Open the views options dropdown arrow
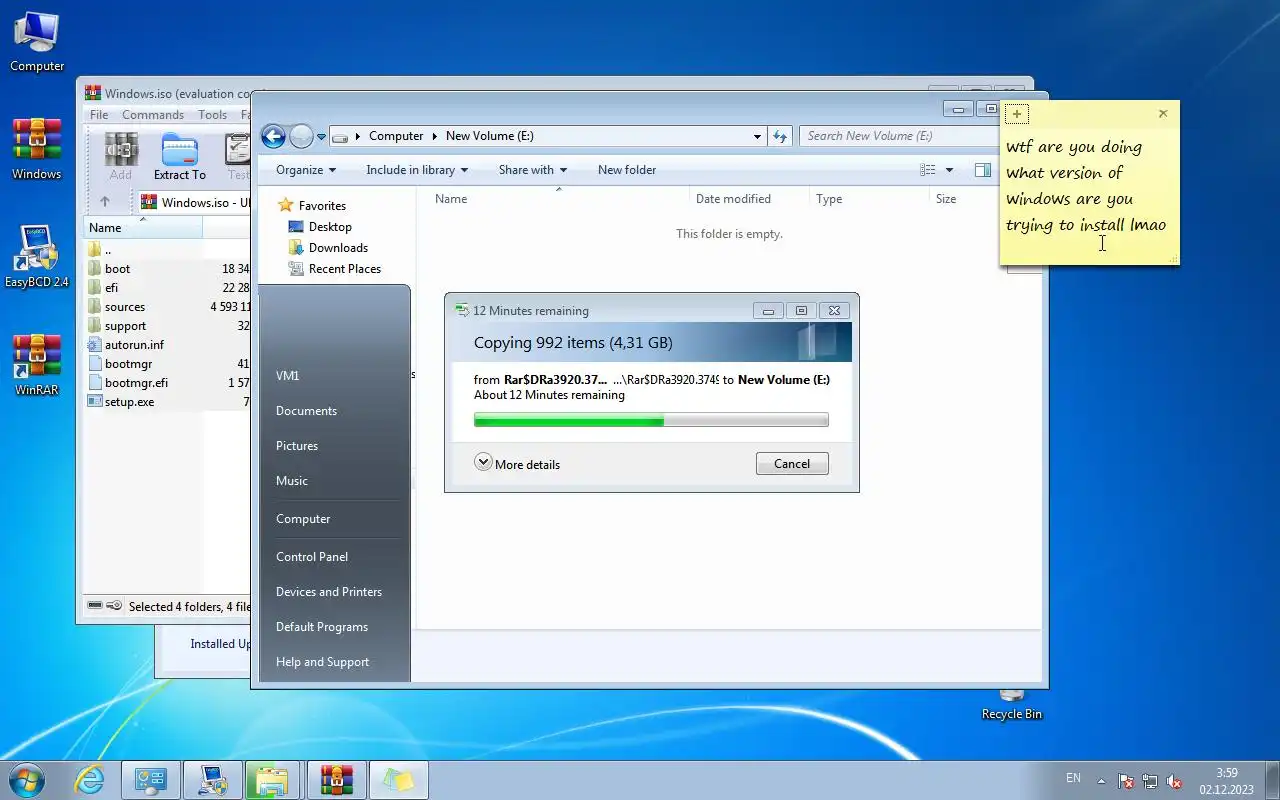1280x800 pixels. point(949,170)
